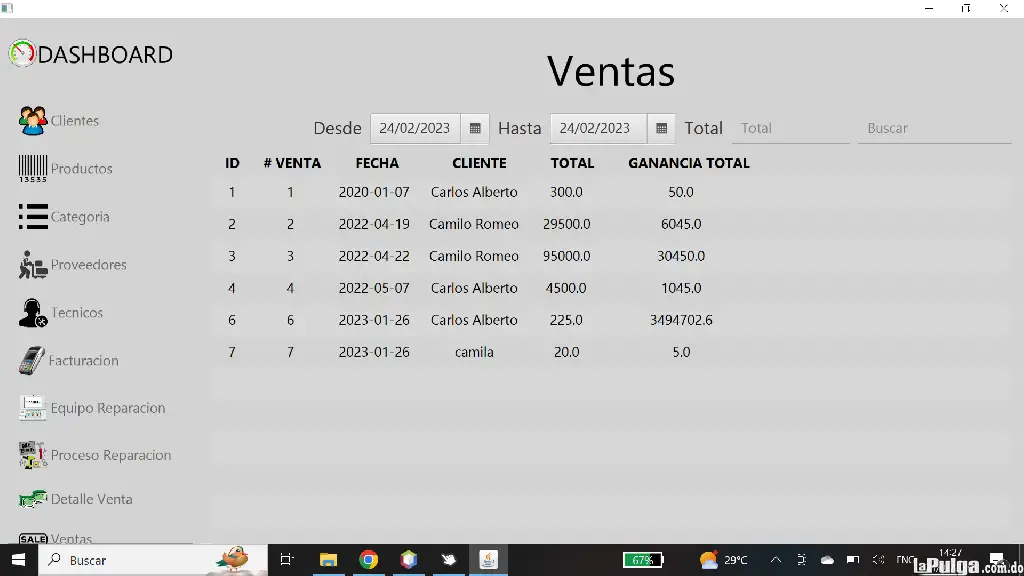Click the Java app taskbar icon
The width and height of the screenshot is (1024, 576).
coord(488,560)
